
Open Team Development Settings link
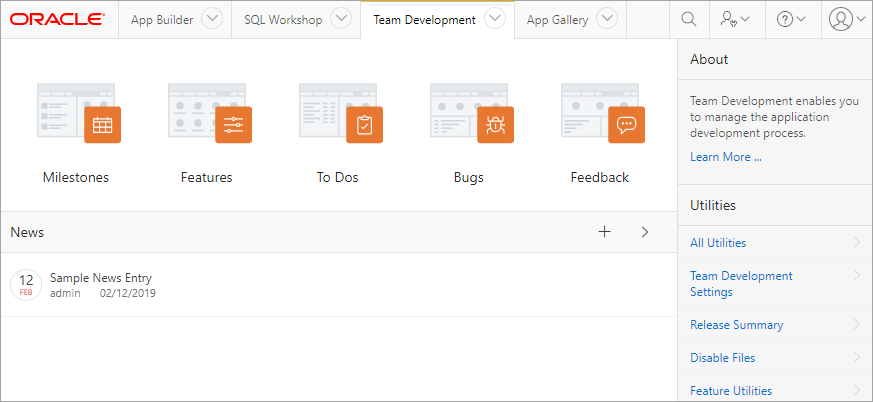(x=741, y=284)
